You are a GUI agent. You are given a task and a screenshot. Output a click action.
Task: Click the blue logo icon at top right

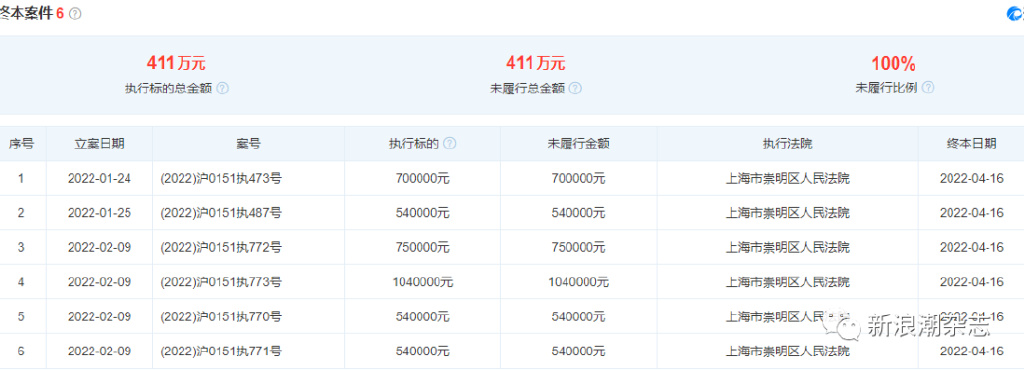click(1016, 14)
